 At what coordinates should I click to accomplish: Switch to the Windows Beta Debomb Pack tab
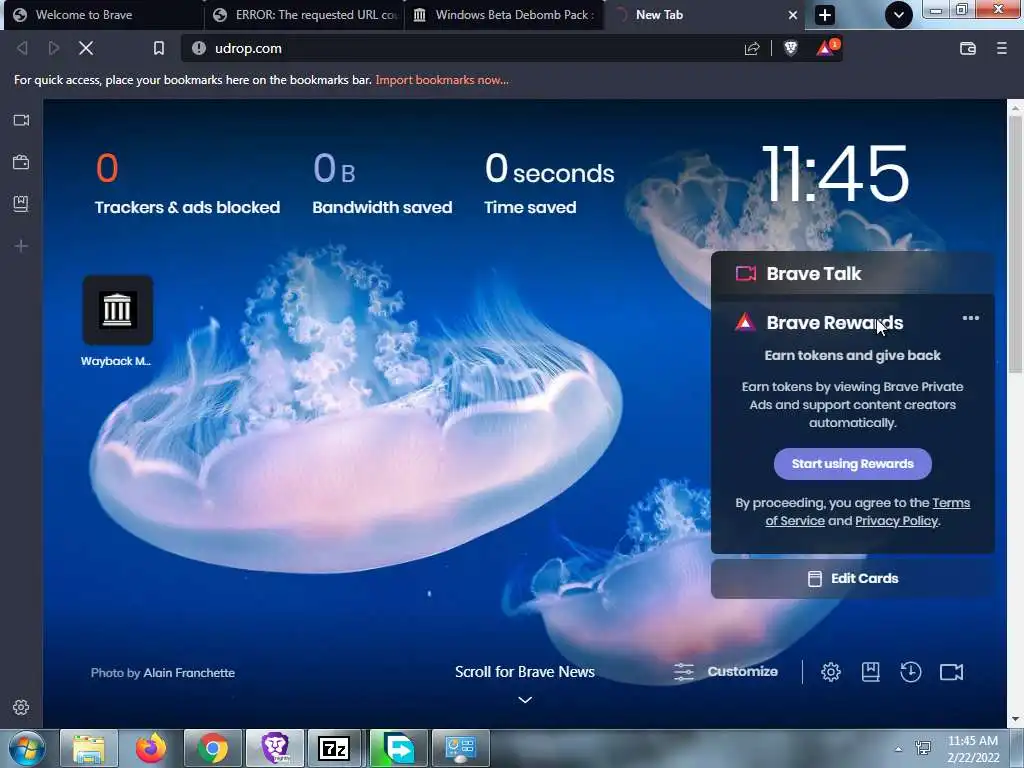click(x=505, y=15)
